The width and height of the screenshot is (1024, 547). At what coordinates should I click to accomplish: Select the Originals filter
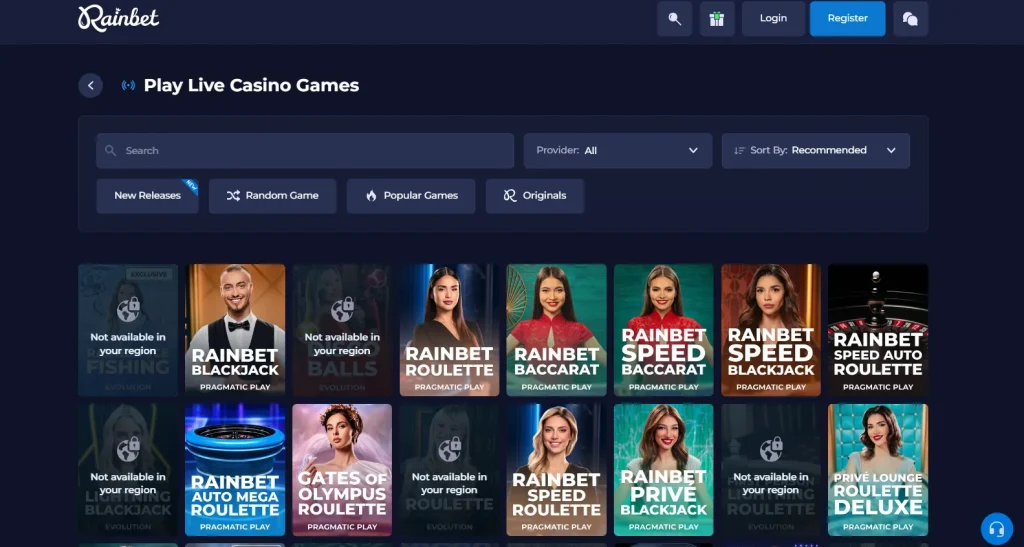(535, 196)
